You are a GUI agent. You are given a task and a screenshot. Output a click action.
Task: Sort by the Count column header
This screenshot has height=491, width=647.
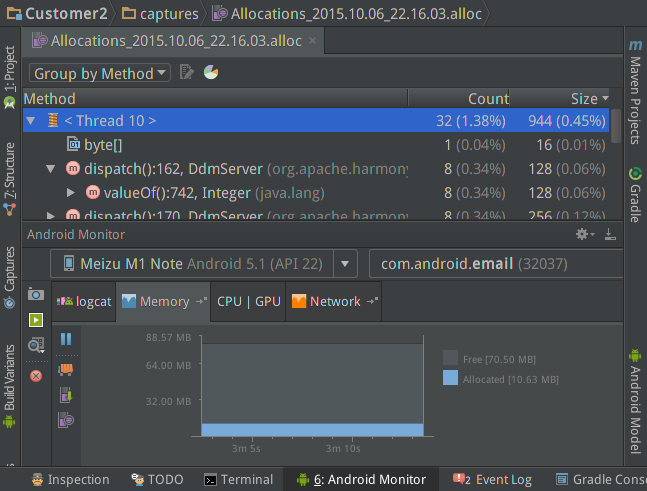[458, 99]
